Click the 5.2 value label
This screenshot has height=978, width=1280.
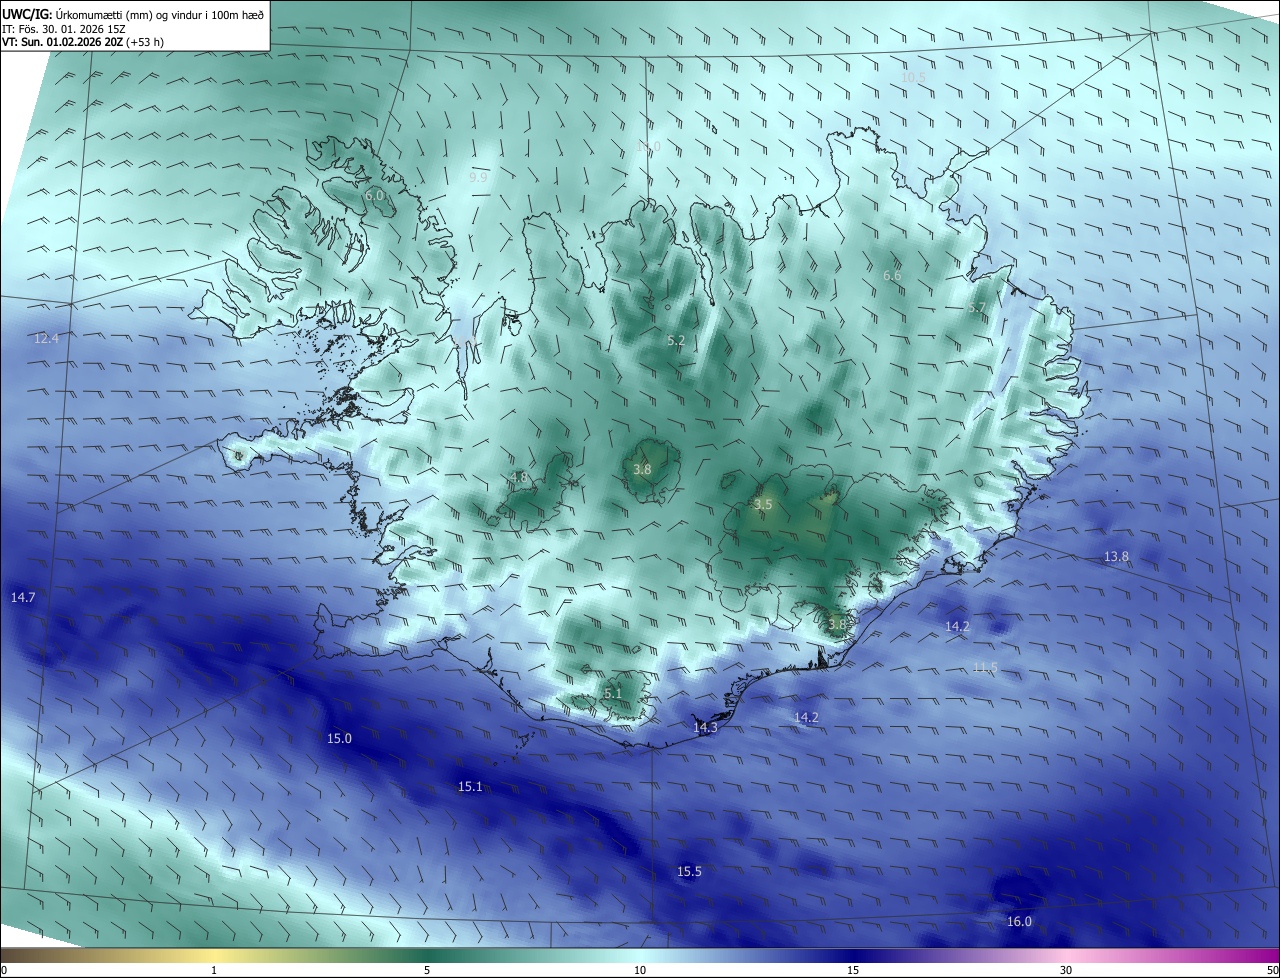coord(676,340)
